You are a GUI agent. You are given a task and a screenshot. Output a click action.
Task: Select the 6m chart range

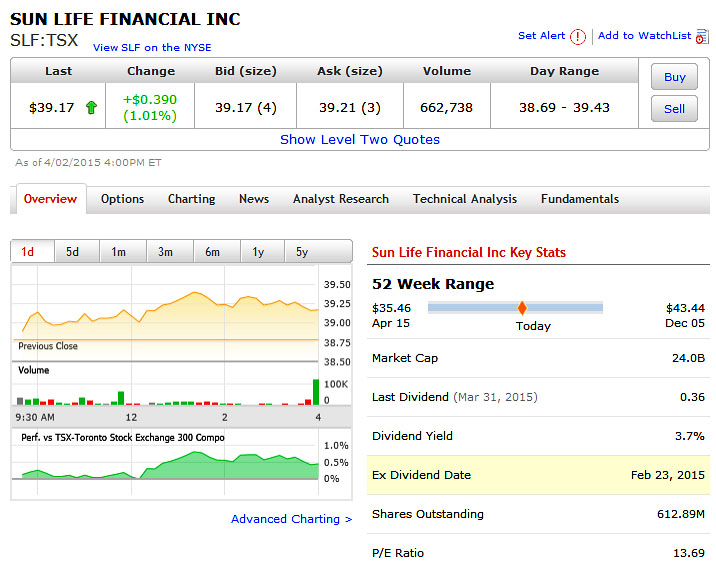coord(217,252)
